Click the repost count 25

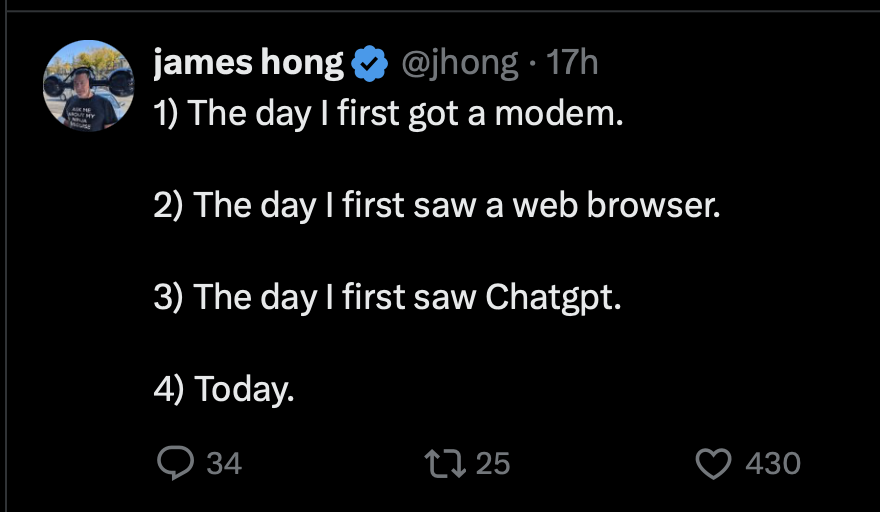tap(492, 463)
